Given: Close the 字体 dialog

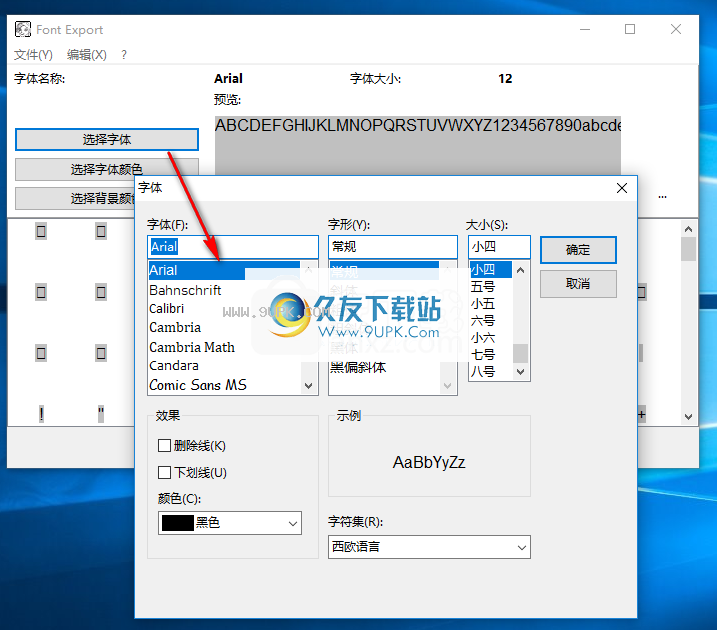Looking at the screenshot, I should coord(621,188).
